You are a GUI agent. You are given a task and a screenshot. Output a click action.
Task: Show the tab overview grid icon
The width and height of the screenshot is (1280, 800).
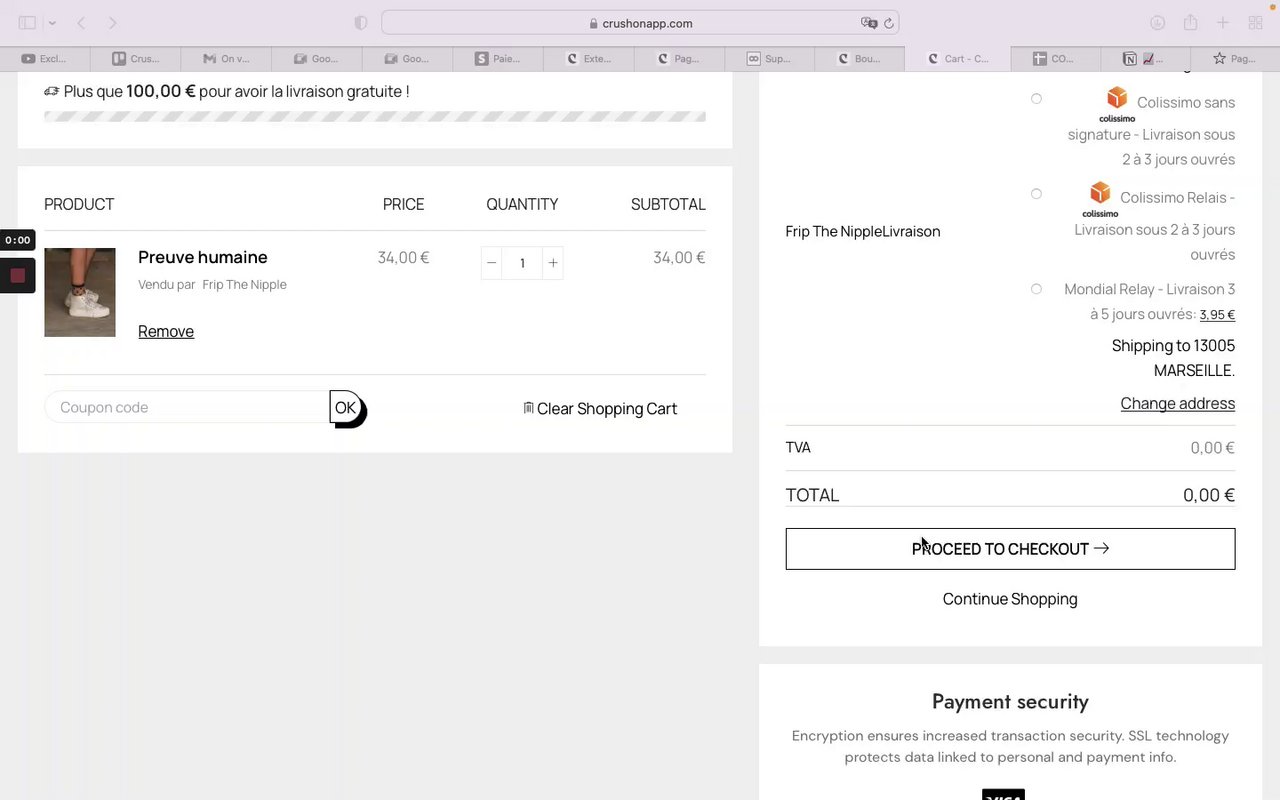1255,23
